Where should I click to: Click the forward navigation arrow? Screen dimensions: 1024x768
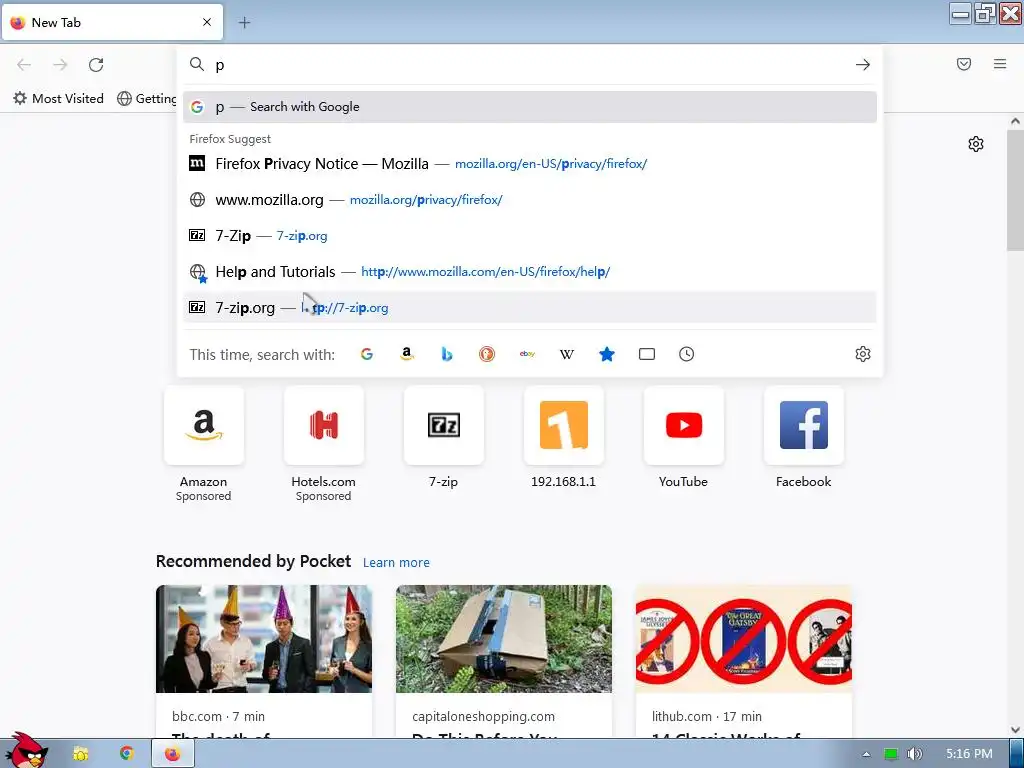pyautogui.click(x=60, y=65)
